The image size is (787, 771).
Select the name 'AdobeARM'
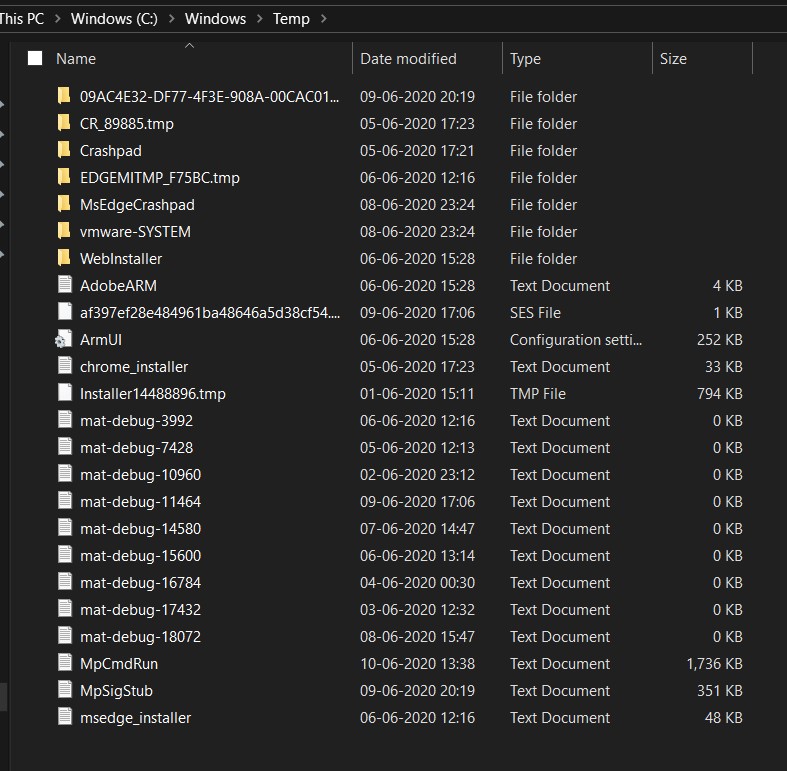click(x=118, y=286)
